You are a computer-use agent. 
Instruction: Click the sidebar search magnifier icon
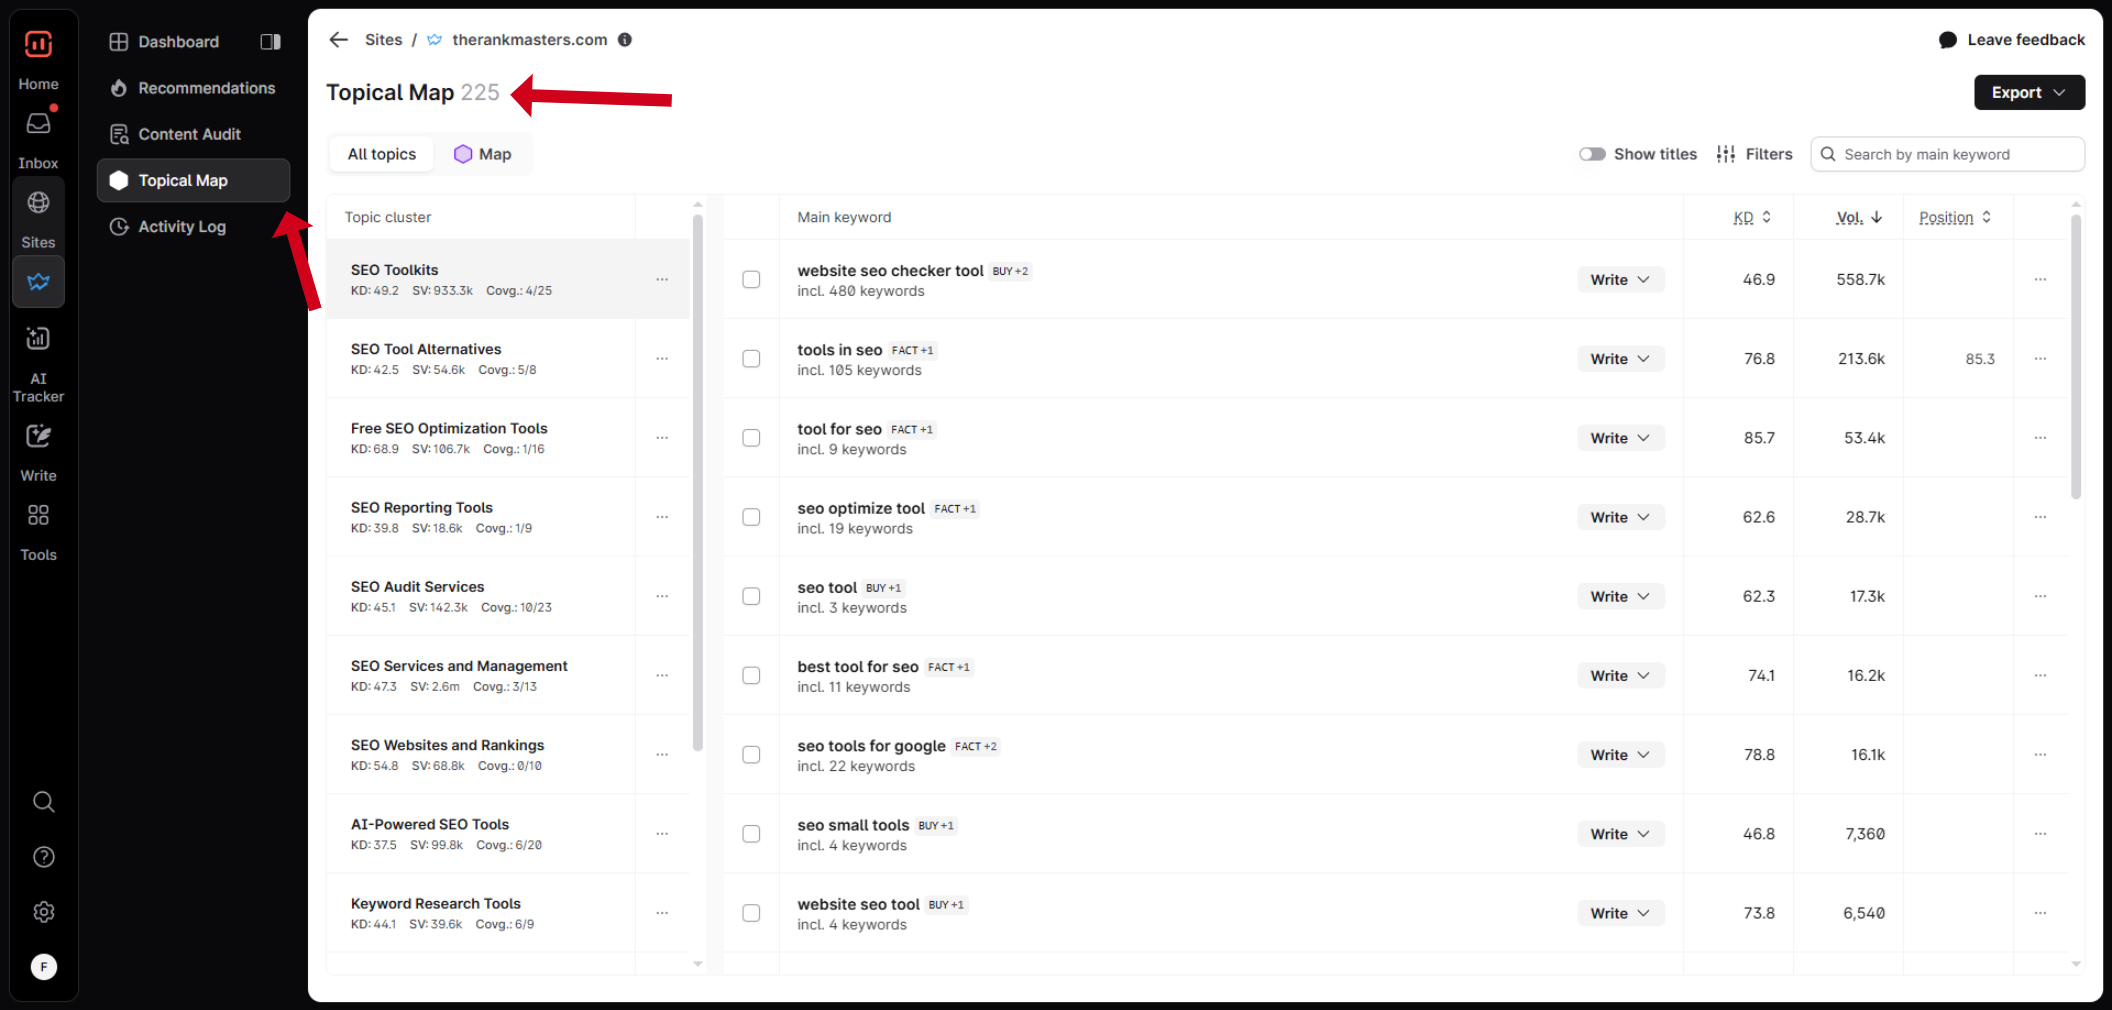click(43, 802)
